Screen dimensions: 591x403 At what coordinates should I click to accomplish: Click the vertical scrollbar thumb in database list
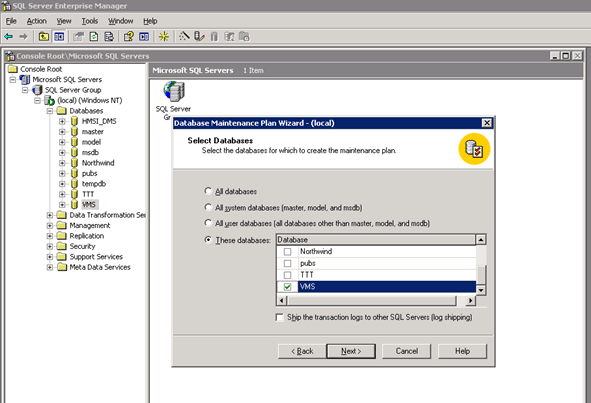481,274
